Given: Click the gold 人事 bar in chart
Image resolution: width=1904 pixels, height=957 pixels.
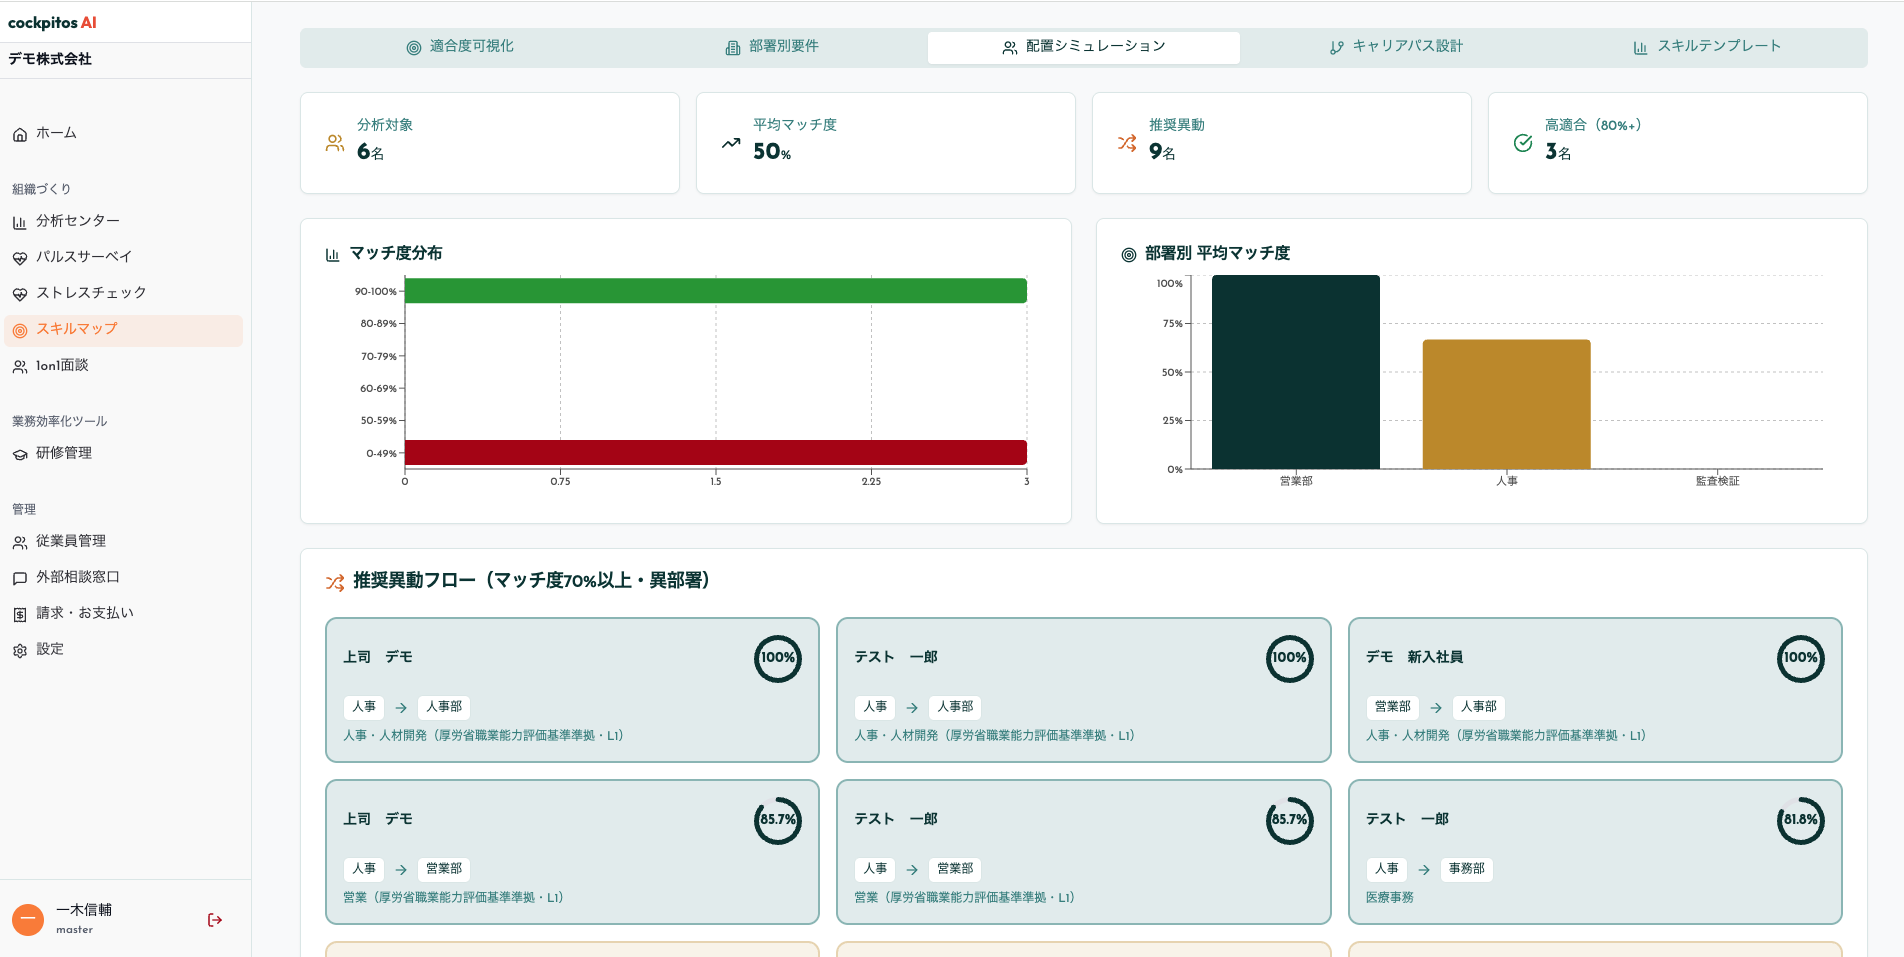Looking at the screenshot, I should (x=1507, y=404).
